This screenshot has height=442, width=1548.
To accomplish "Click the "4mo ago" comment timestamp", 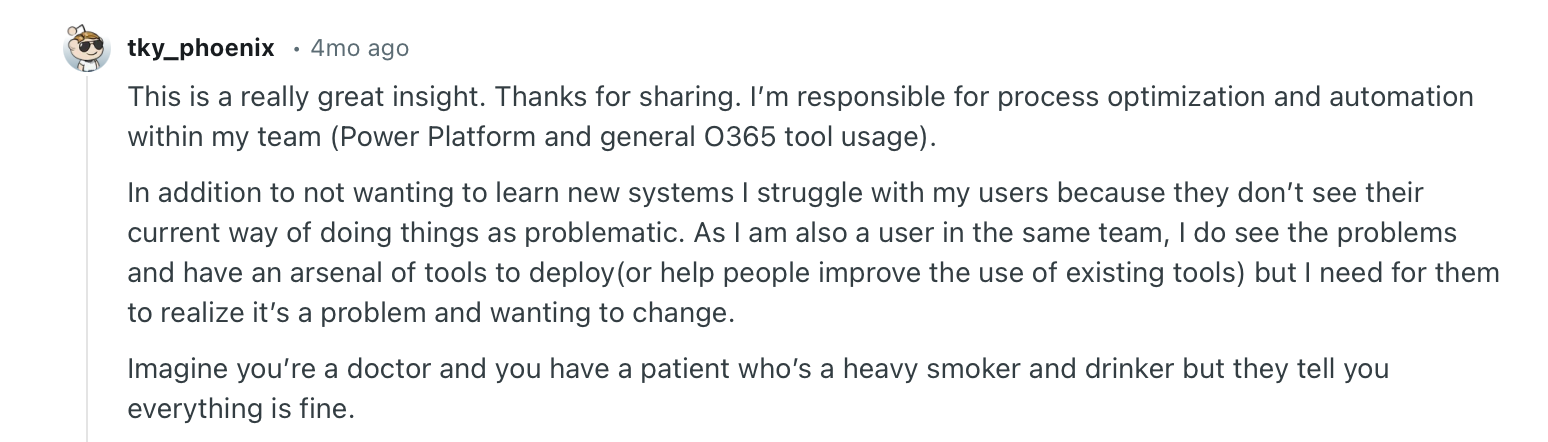I will pyautogui.click(x=360, y=48).
